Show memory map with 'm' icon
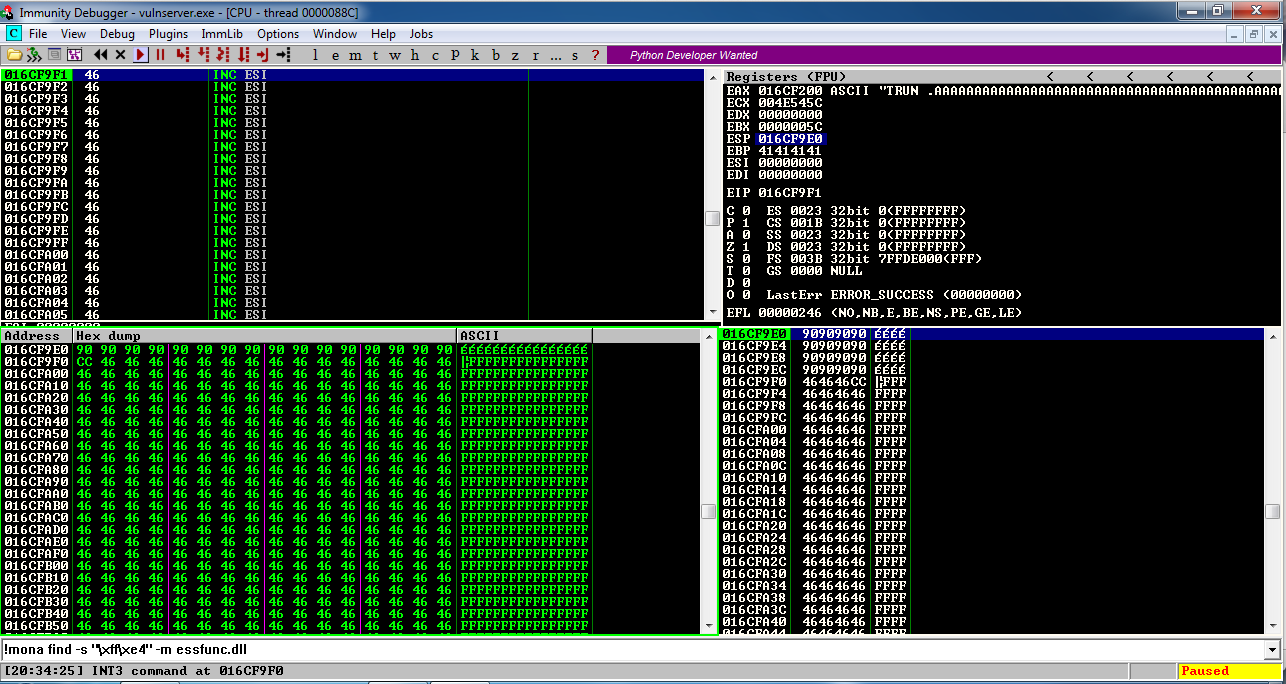This screenshot has height=684, width=1286. (355, 55)
